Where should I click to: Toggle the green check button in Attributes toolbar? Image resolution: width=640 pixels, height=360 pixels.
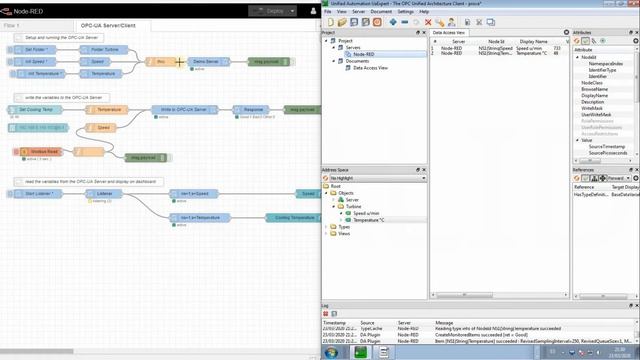pyautogui.click(x=586, y=41)
